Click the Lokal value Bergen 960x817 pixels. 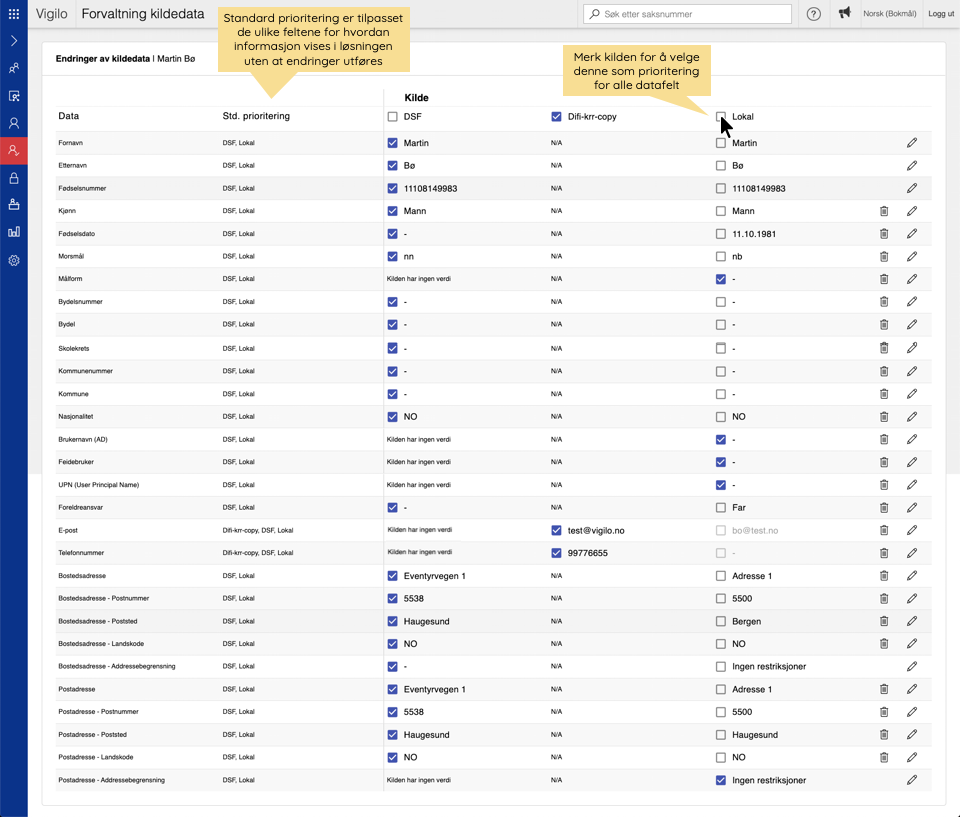coord(746,621)
